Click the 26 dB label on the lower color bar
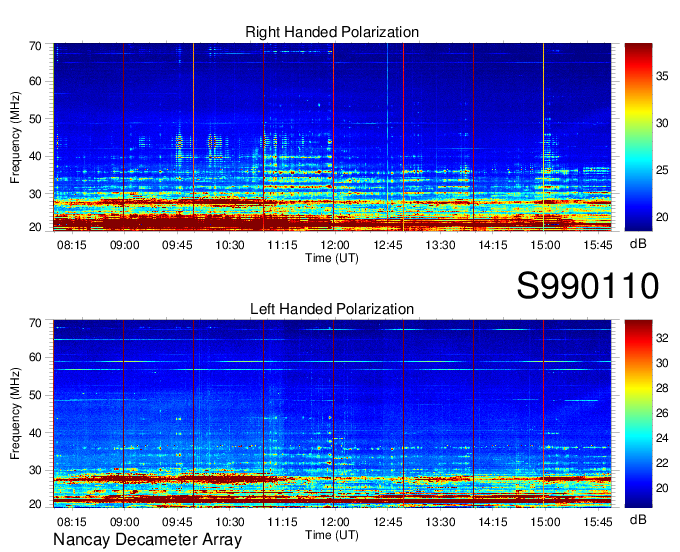Viewport: 680px width, 552px height. tap(662, 413)
